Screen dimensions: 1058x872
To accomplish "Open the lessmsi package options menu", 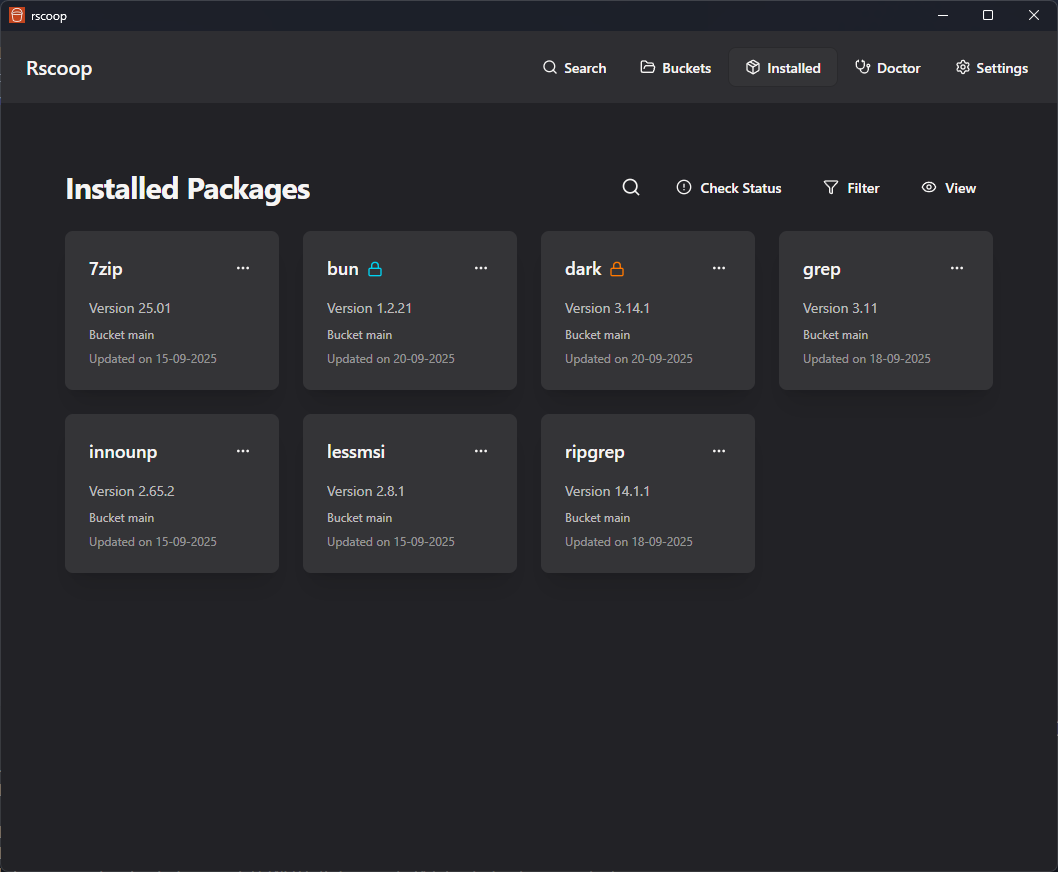I will 480,451.
